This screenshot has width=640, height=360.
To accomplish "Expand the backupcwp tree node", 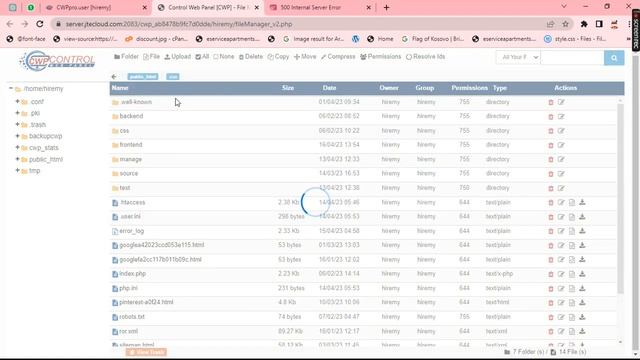I will click(x=17, y=136).
